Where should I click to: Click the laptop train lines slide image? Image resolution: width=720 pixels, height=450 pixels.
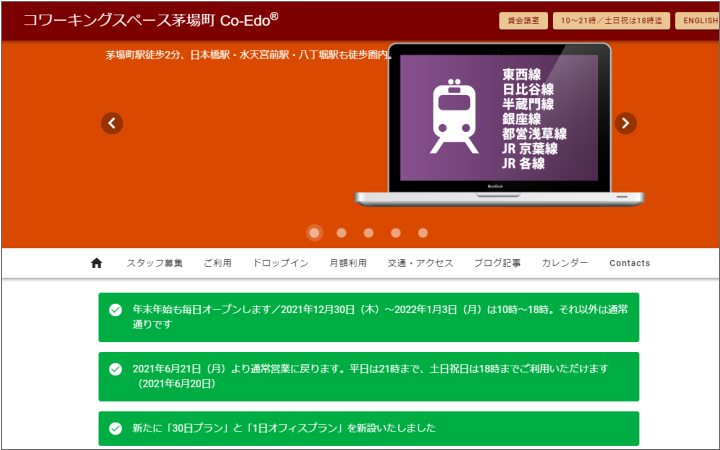pyautogui.click(x=499, y=125)
